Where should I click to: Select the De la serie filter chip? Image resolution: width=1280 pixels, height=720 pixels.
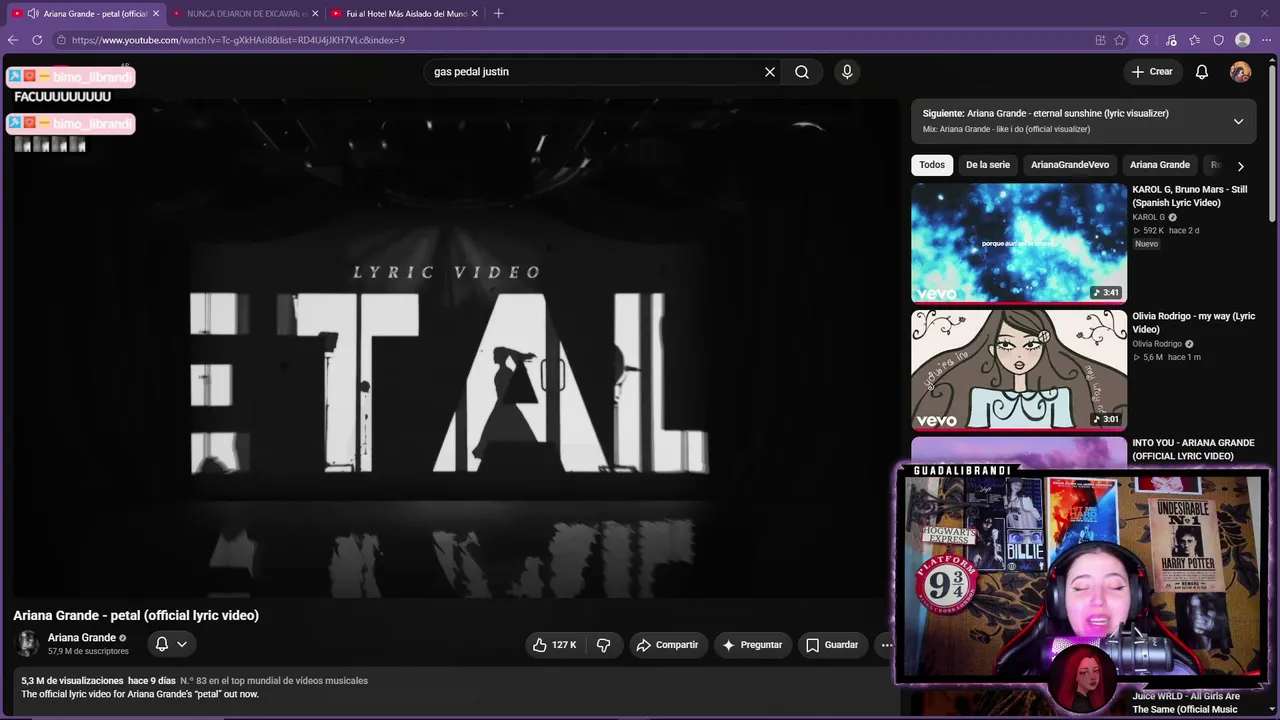pyautogui.click(x=988, y=165)
